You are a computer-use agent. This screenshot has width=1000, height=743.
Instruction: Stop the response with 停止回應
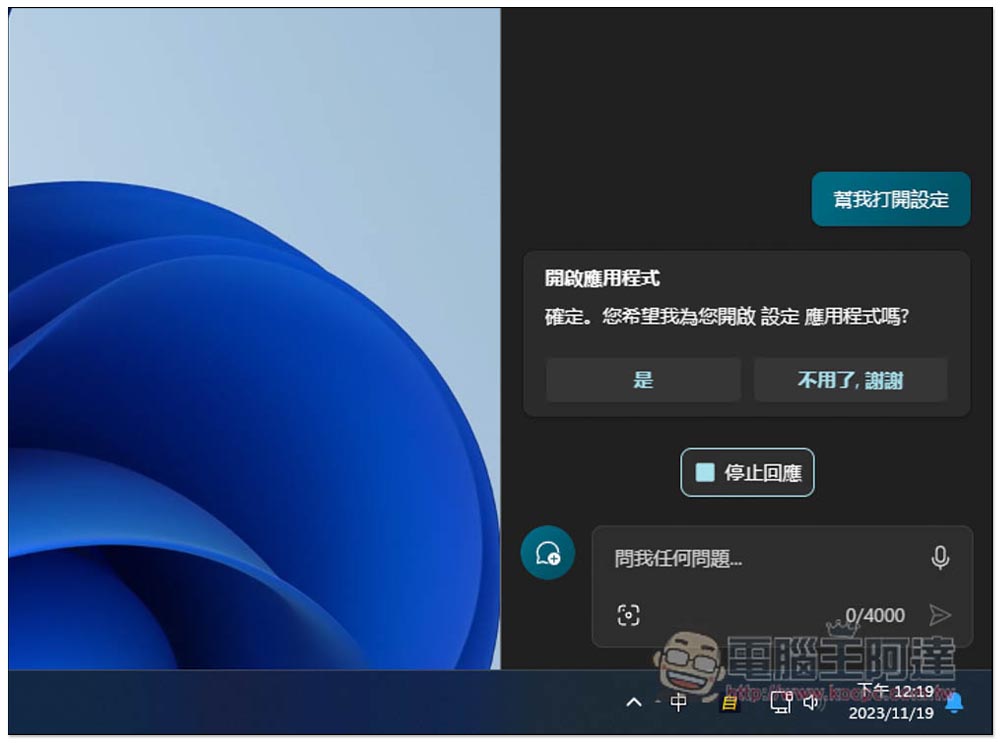(x=747, y=473)
